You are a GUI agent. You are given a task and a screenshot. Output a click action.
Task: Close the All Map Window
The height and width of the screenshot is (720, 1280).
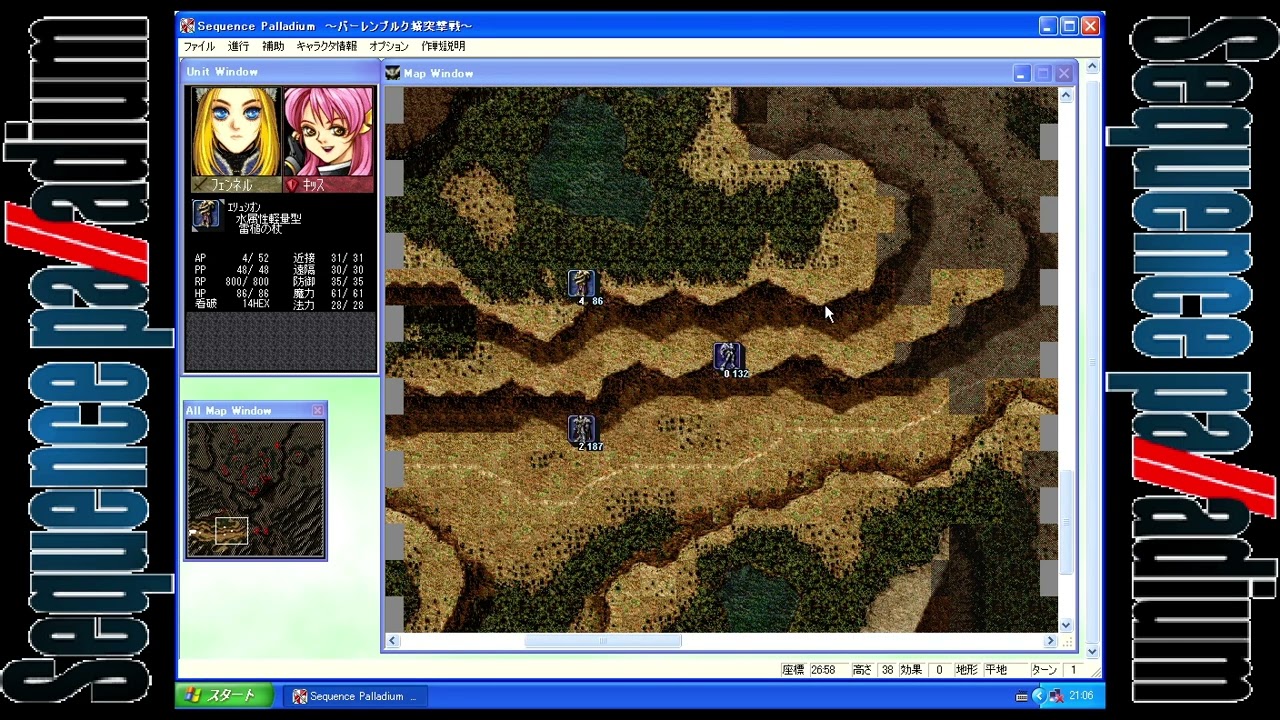[x=318, y=411]
